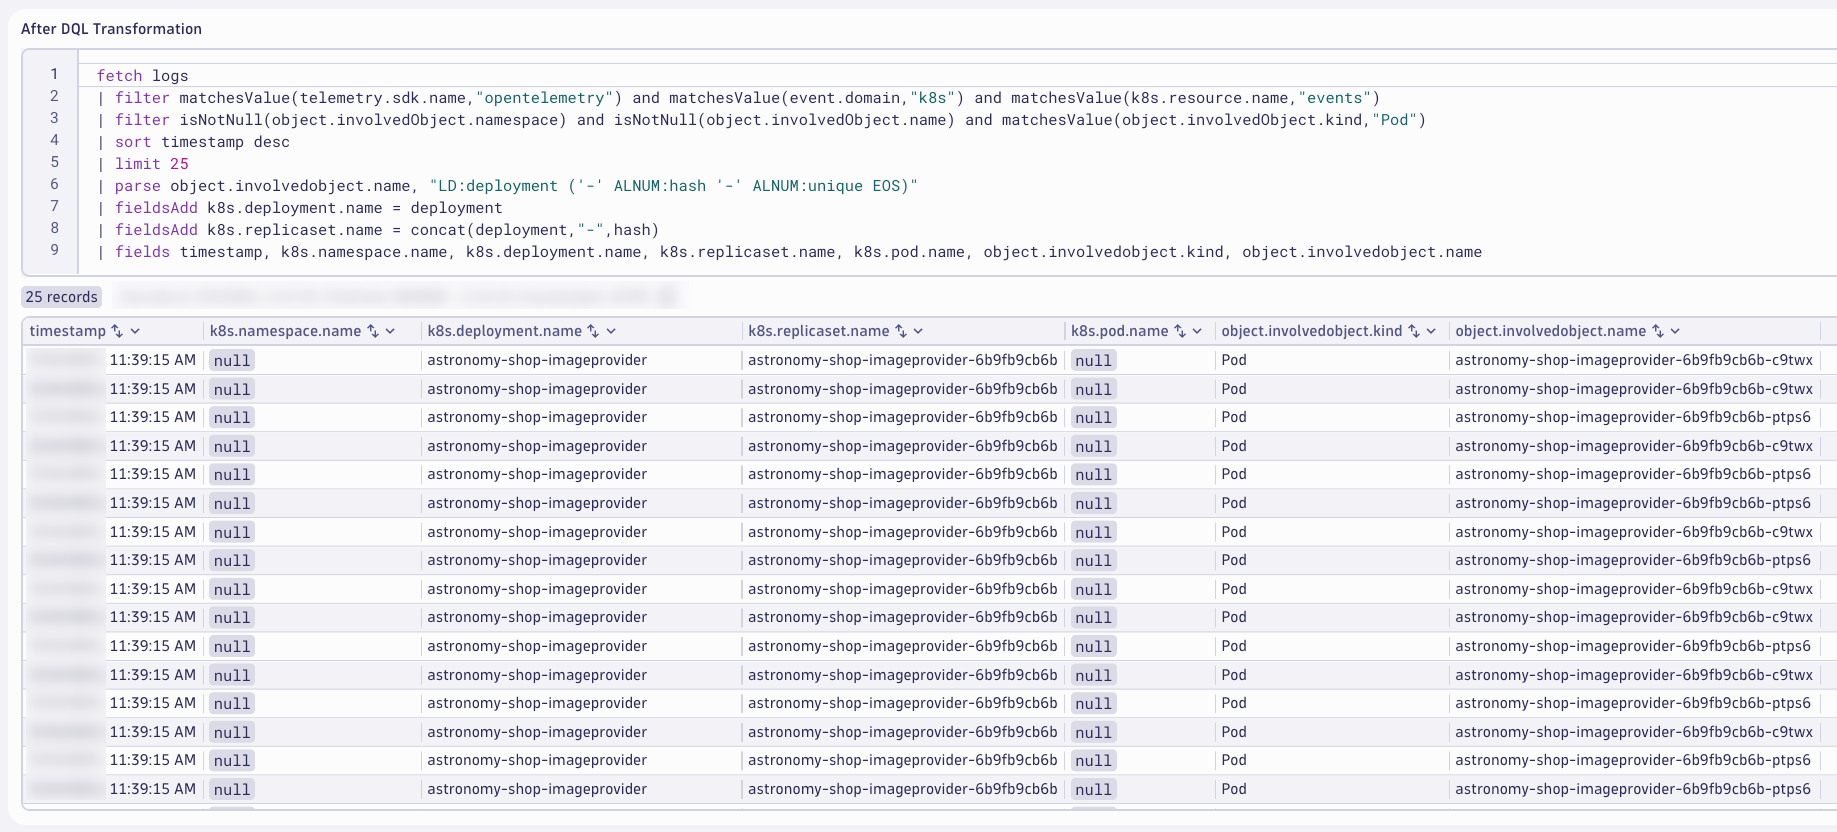Screen dimensions: 1837x832
Task: Click line number 5 in the editor gutter
Action: 54,162
